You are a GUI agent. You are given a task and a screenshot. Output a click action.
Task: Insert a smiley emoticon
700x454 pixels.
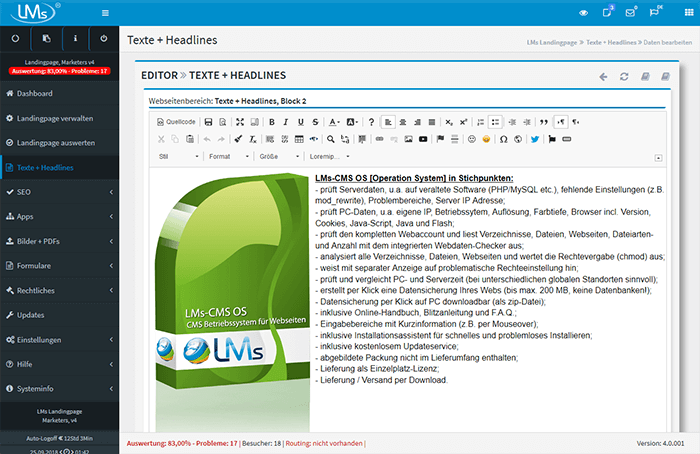pyautogui.click(x=472, y=139)
